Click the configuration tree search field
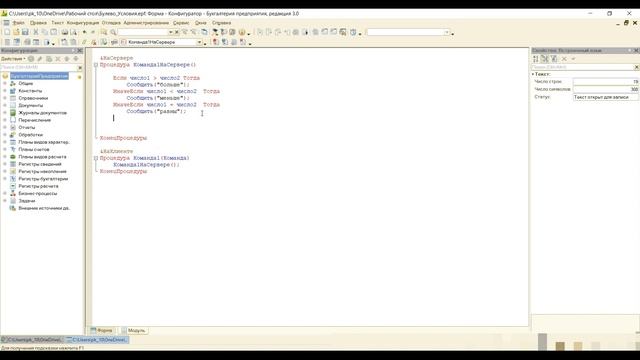 tap(39, 67)
